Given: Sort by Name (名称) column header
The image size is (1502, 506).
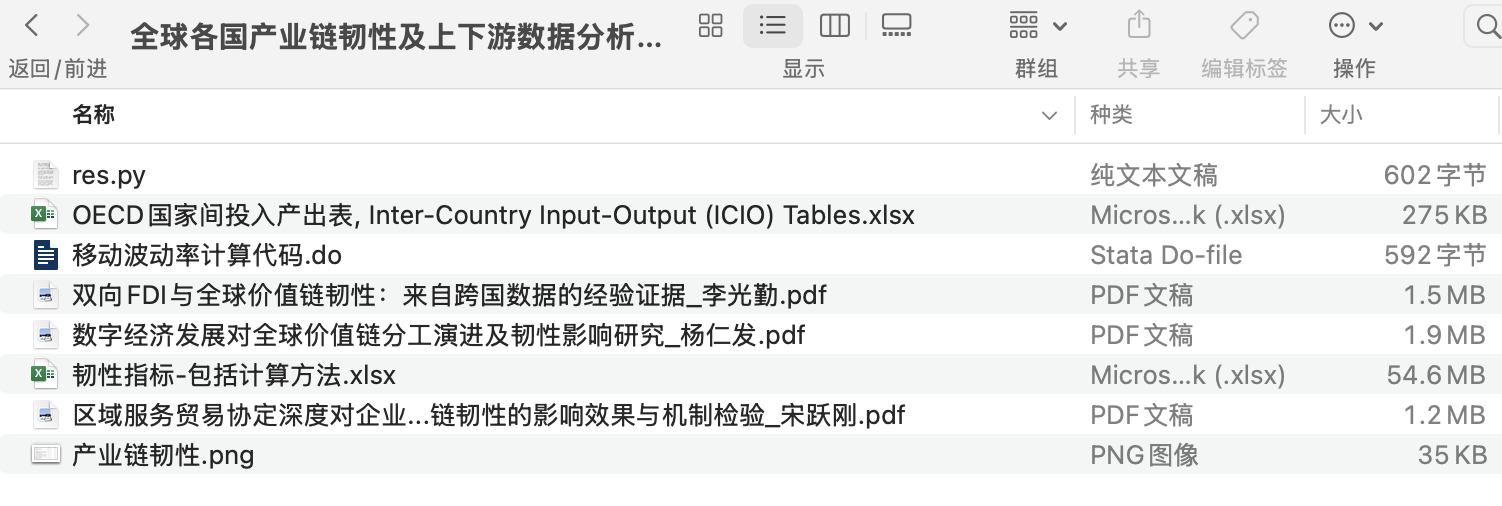Looking at the screenshot, I should pos(94,115).
